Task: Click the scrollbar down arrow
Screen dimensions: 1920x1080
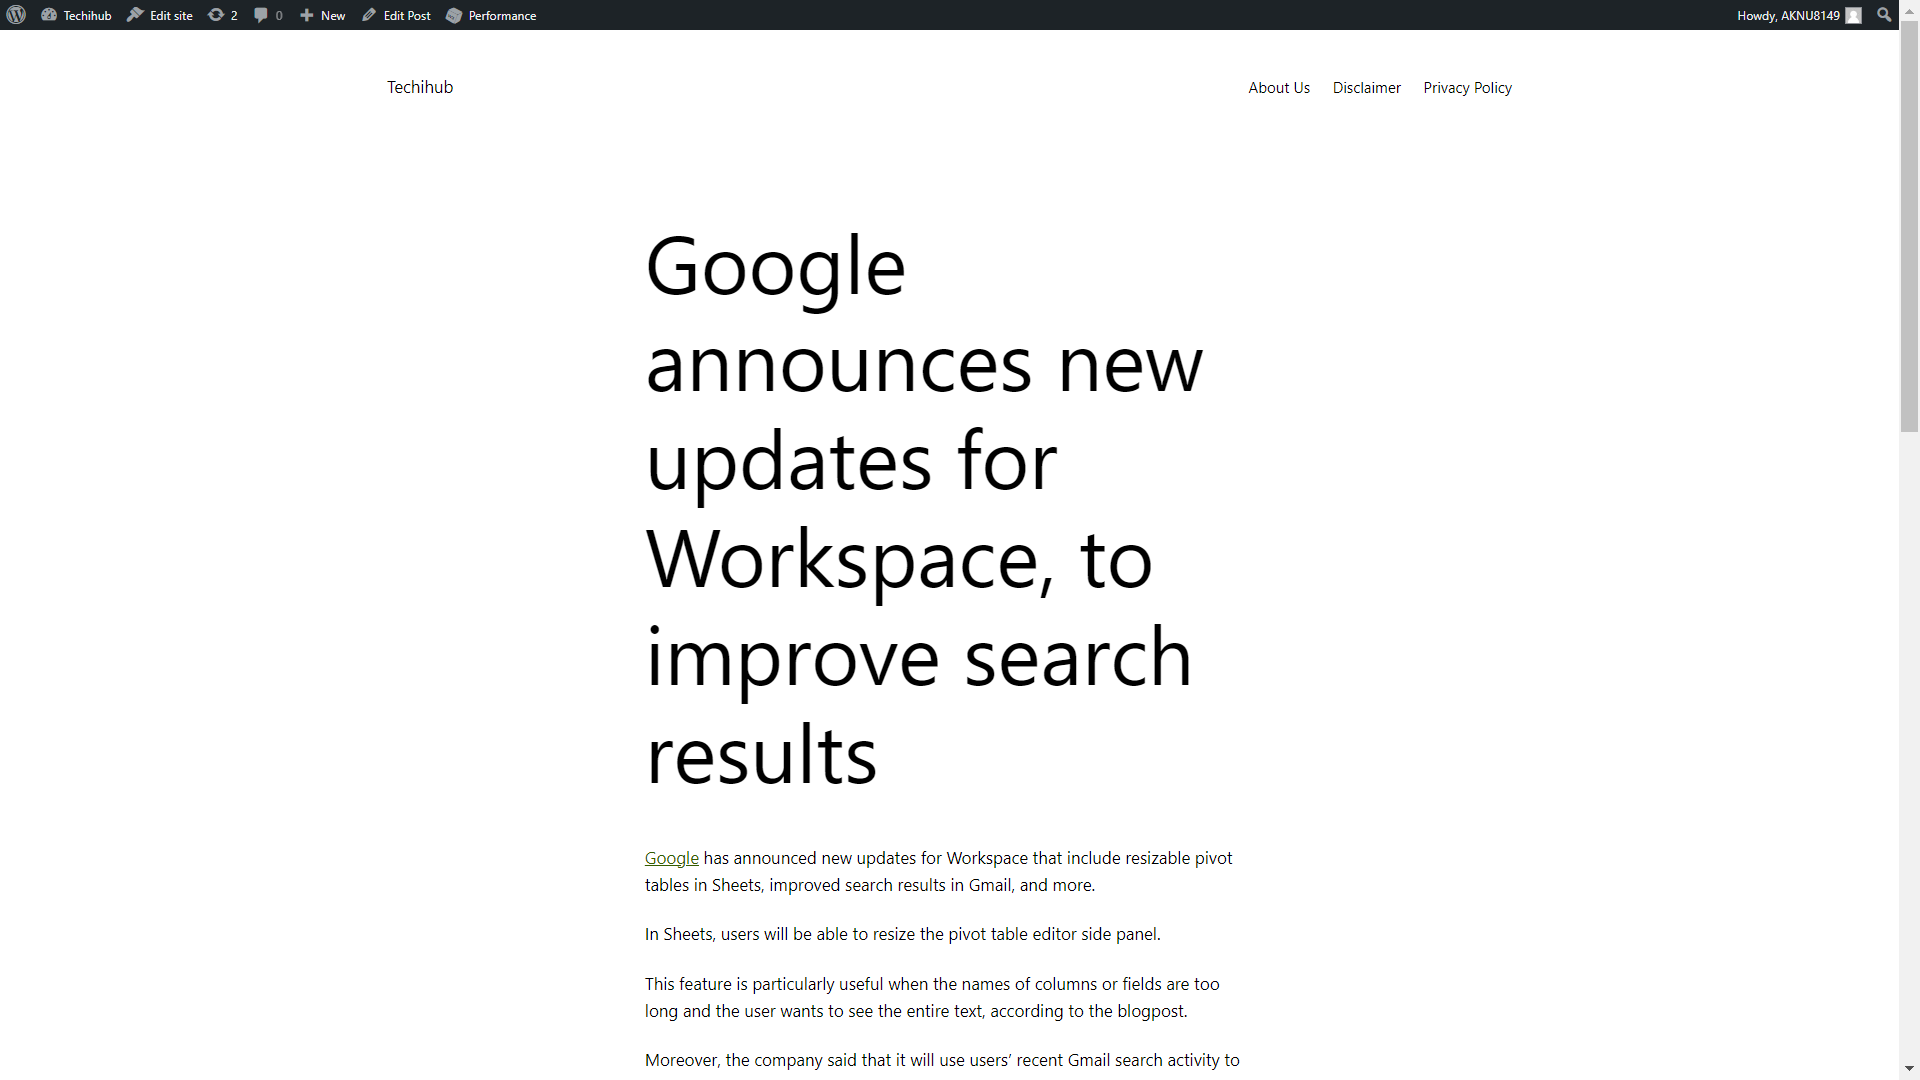Action: [x=1909, y=1069]
